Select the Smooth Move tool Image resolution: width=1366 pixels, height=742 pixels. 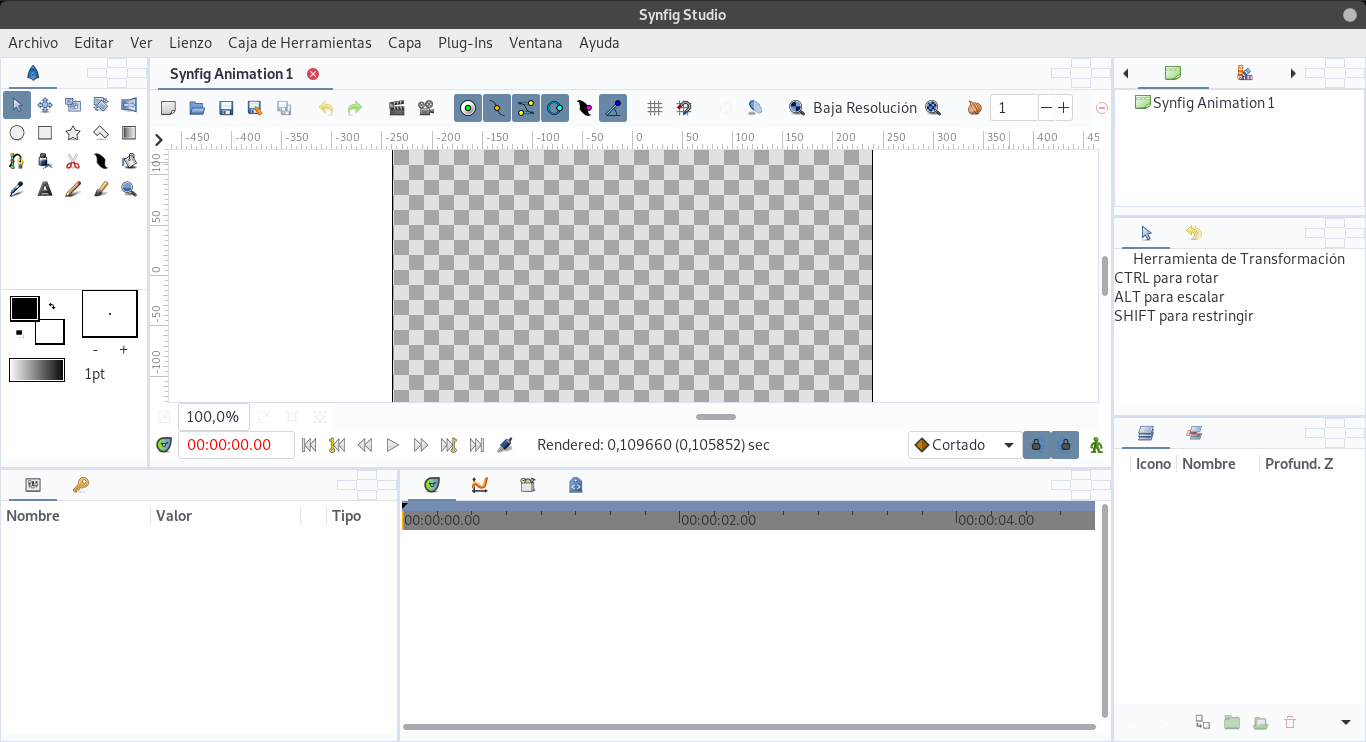click(45, 105)
